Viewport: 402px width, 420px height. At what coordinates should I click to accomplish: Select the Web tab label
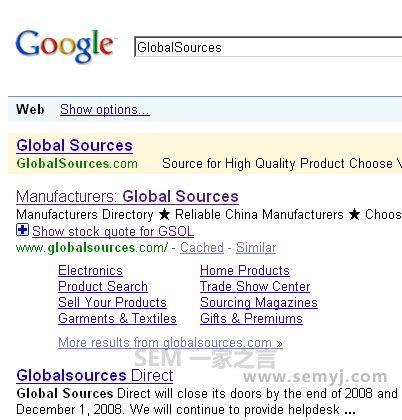point(30,109)
